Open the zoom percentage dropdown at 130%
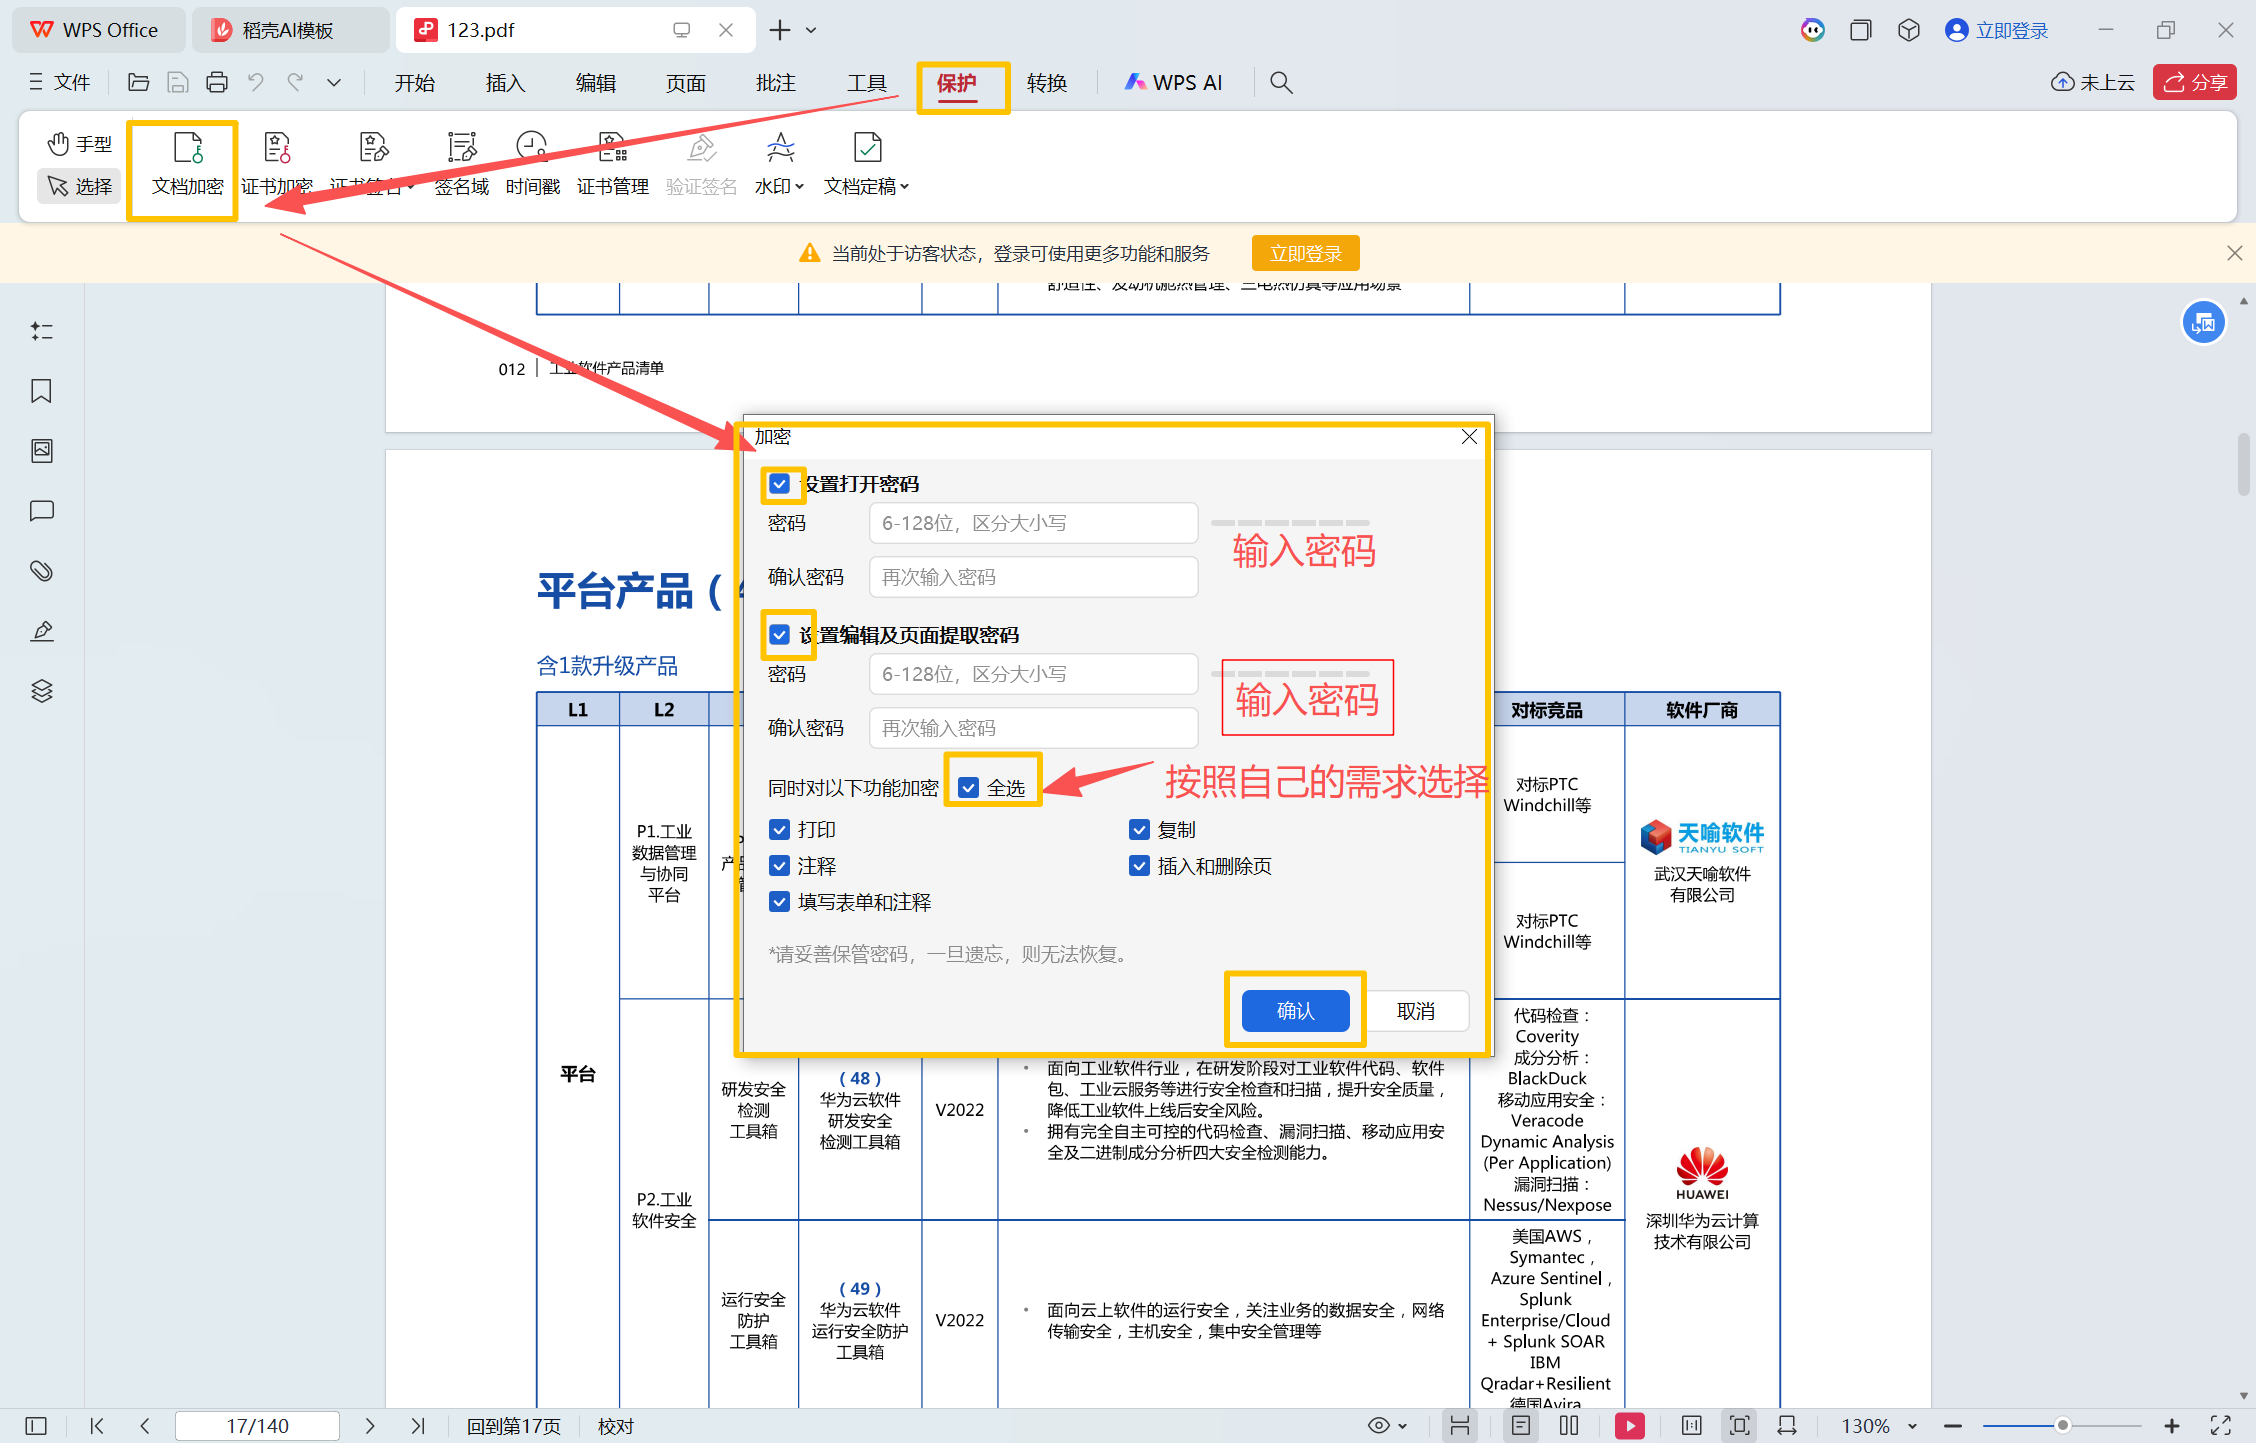2256x1443 pixels. click(1912, 1426)
